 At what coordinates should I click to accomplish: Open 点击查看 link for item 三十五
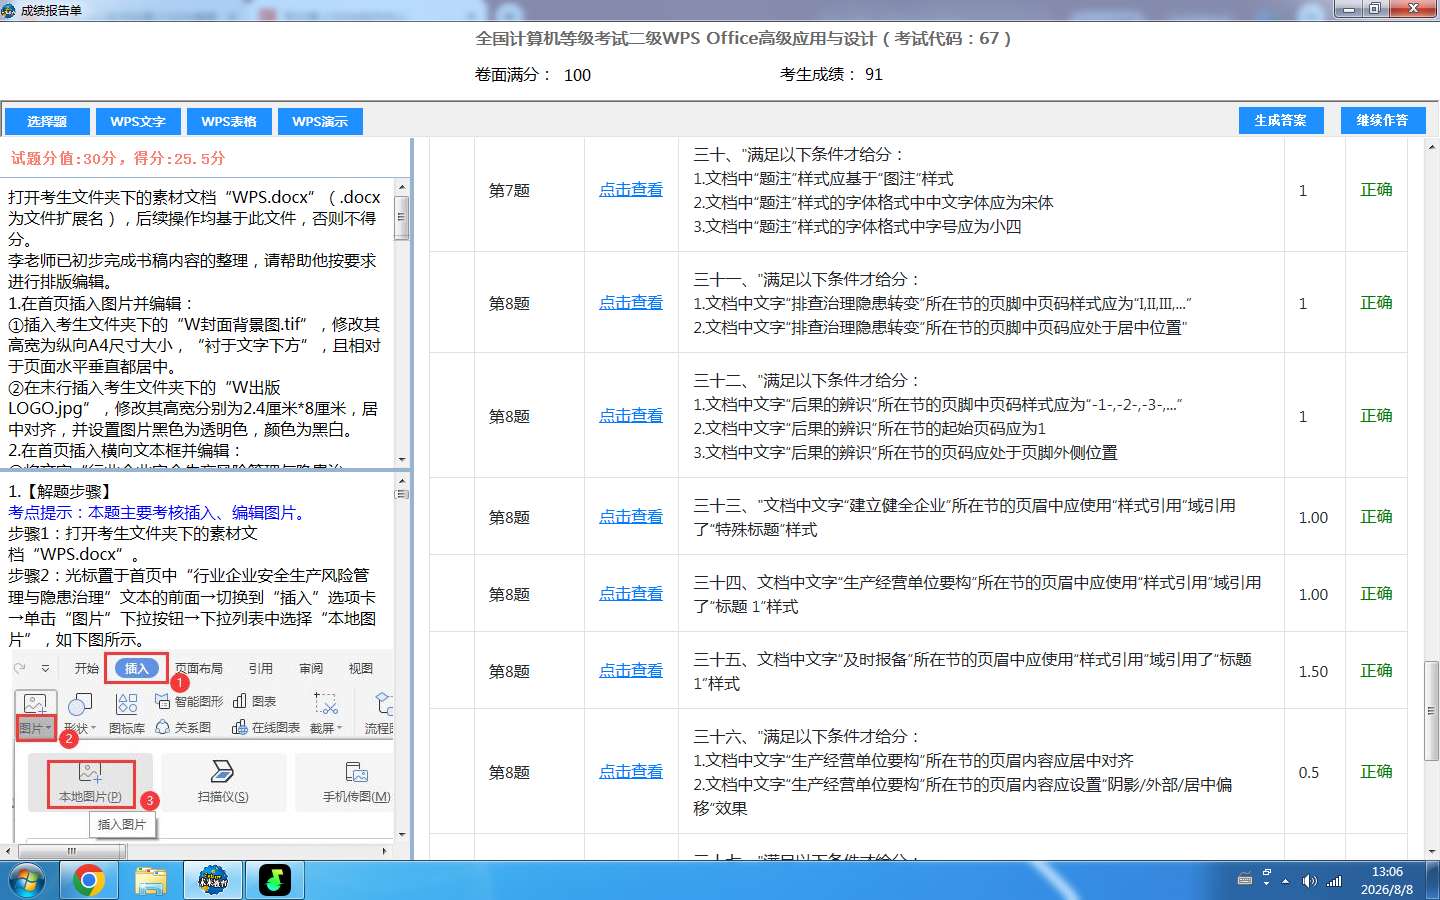[x=631, y=671]
